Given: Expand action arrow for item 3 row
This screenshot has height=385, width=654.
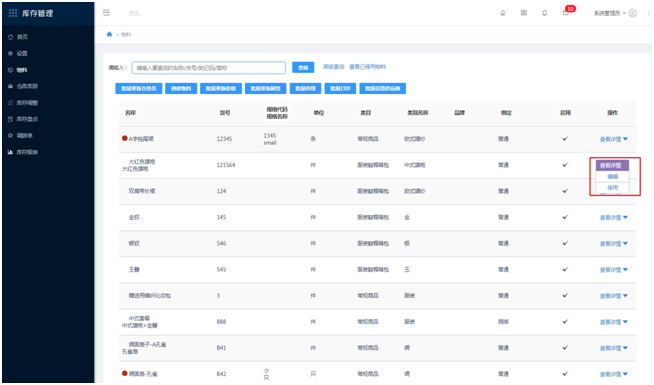Looking at the screenshot, I should point(625,296).
